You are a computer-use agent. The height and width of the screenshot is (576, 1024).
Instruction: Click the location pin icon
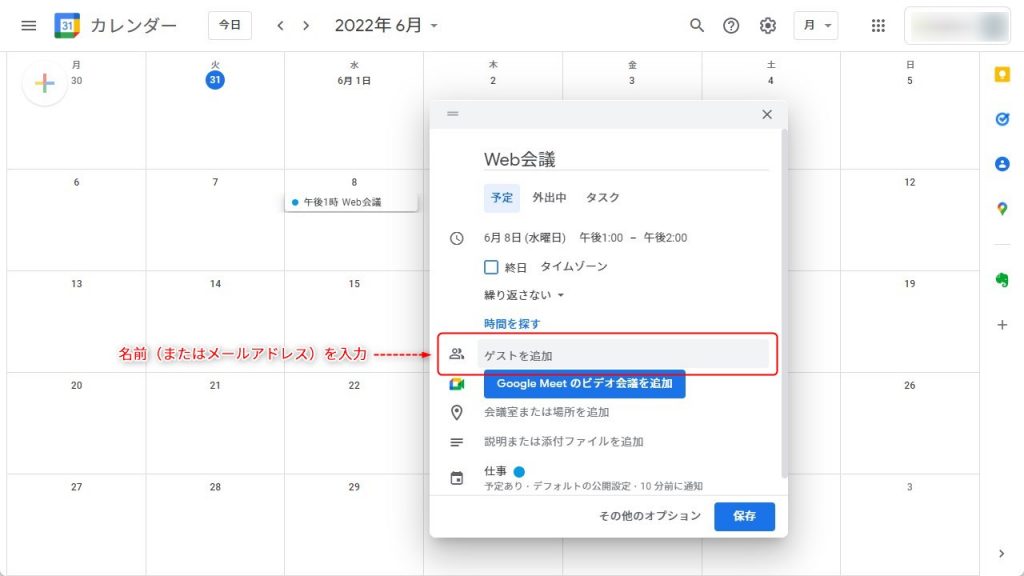tap(456, 412)
